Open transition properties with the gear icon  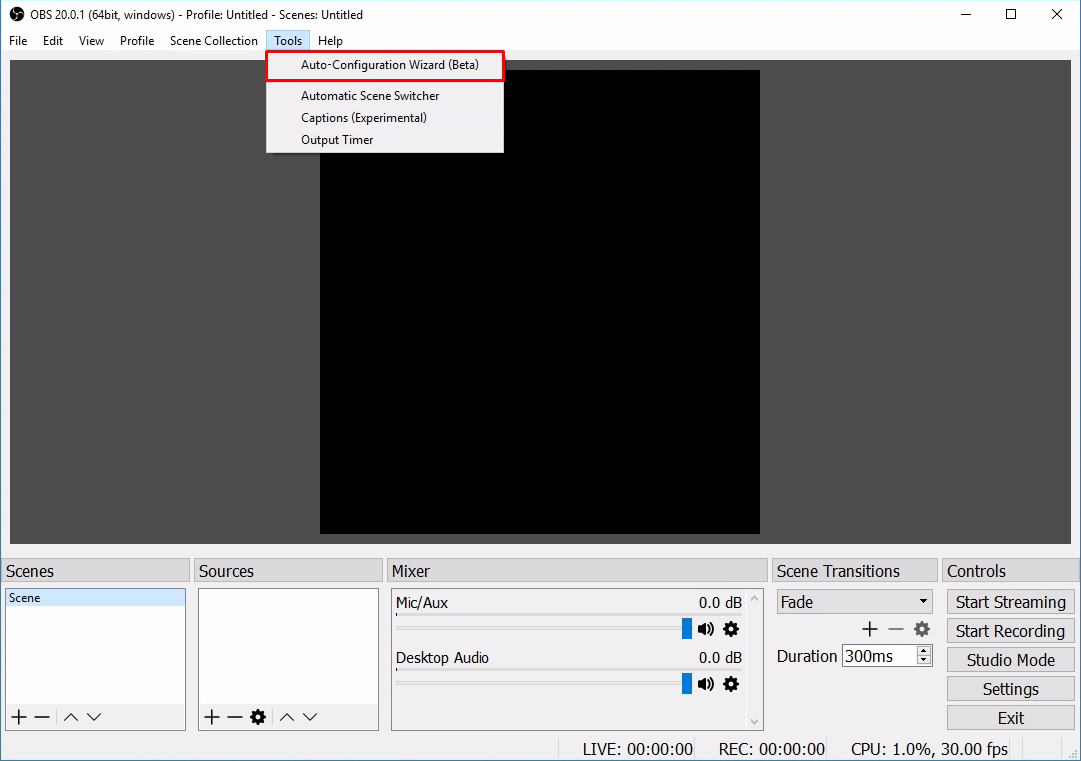click(922, 629)
